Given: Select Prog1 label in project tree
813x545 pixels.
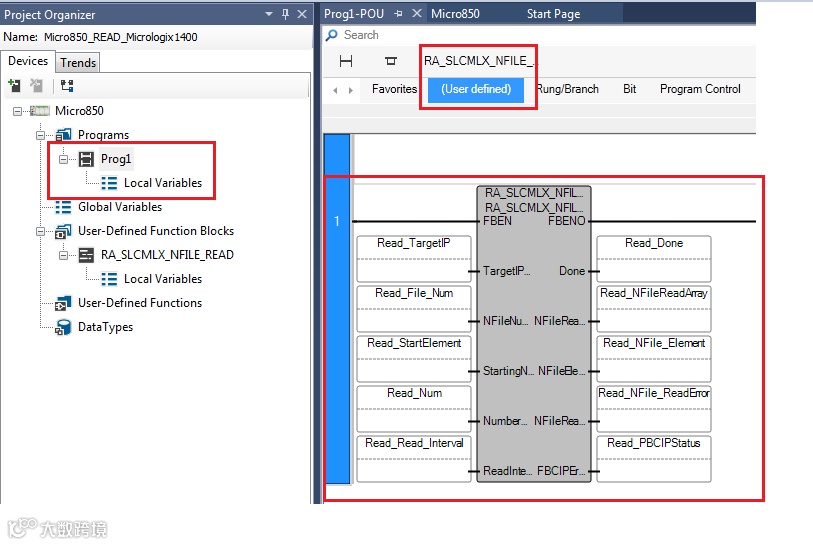Looking at the screenshot, I should pos(116,159).
